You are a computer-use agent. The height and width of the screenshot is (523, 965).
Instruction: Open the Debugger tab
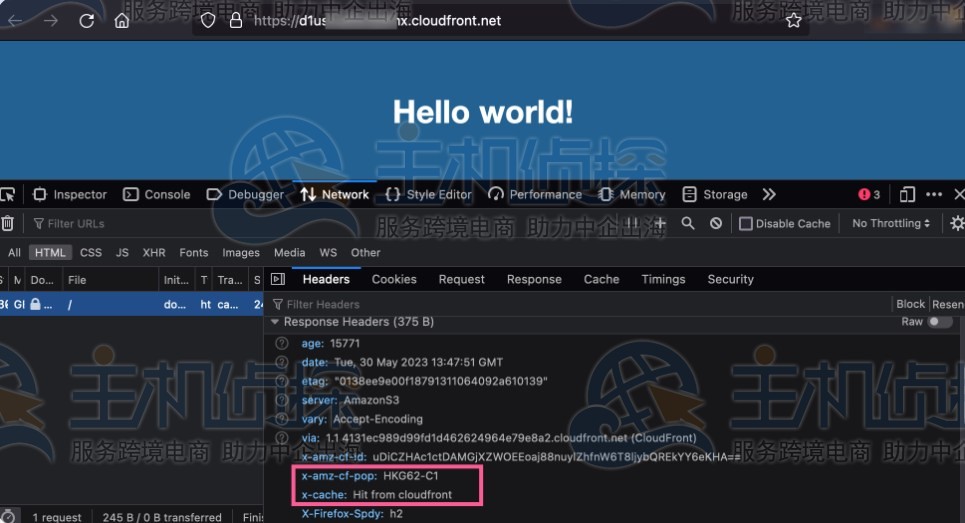(x=245, y=194)
